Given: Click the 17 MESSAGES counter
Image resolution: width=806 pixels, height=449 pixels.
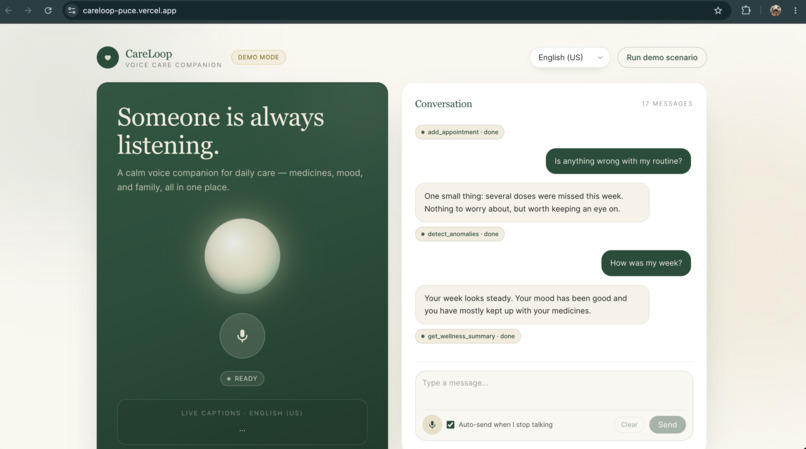Looking at the screenshot, I should pos(667,104).
